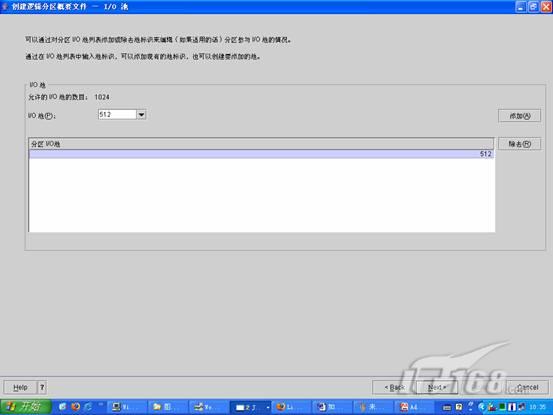553x415 pixels.
Task: Select the 512 row in partition I/O pool list
Action: (262, 154)
